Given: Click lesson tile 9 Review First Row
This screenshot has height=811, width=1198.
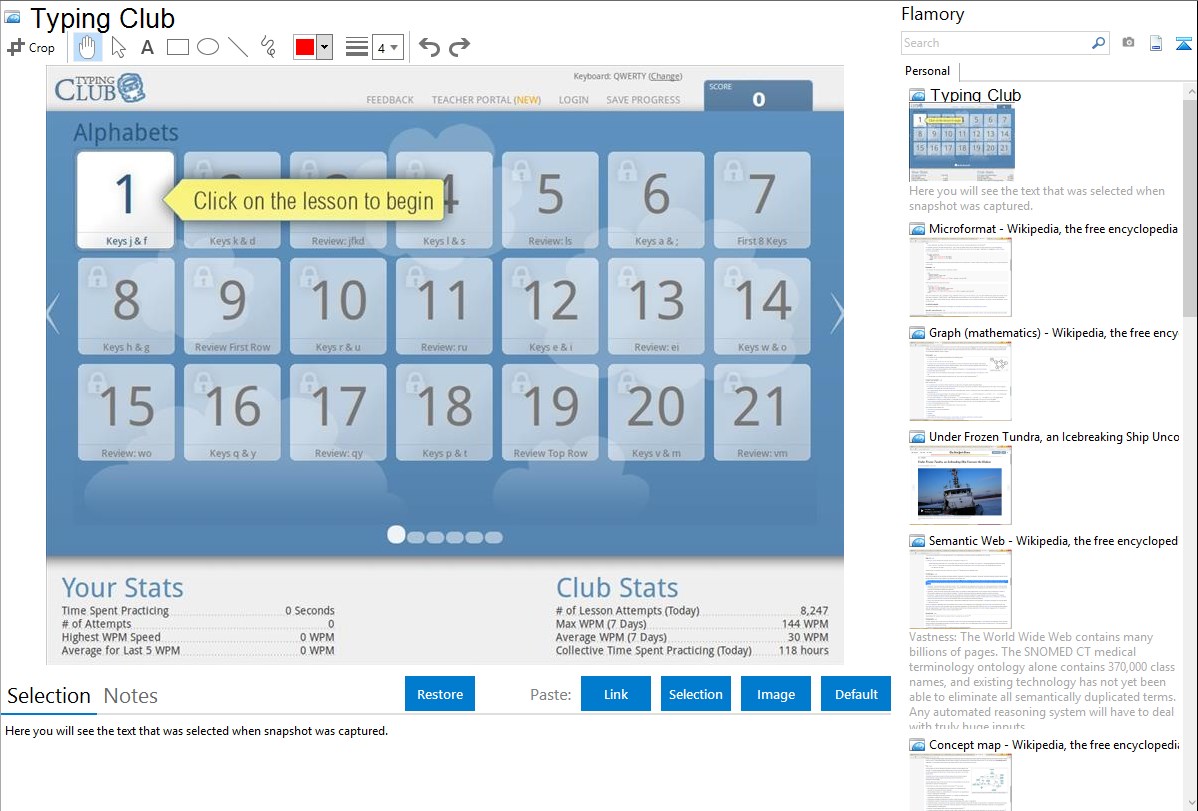Looking at the screenshot, I should point(232,307).
